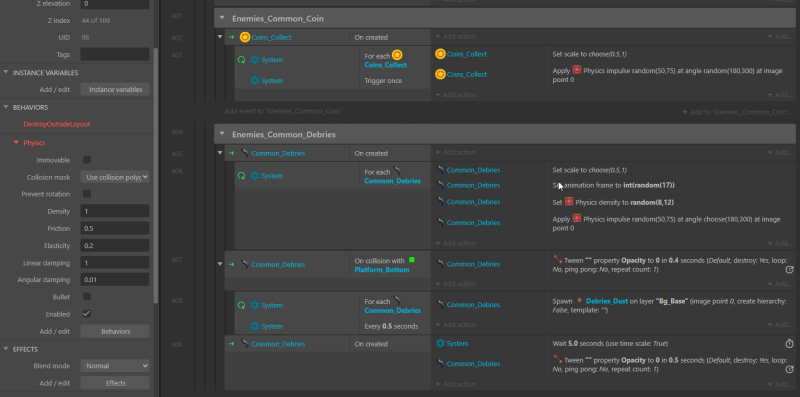Click the green Platform_Bottom object icon
800x397 pixels.
(412, 260)
